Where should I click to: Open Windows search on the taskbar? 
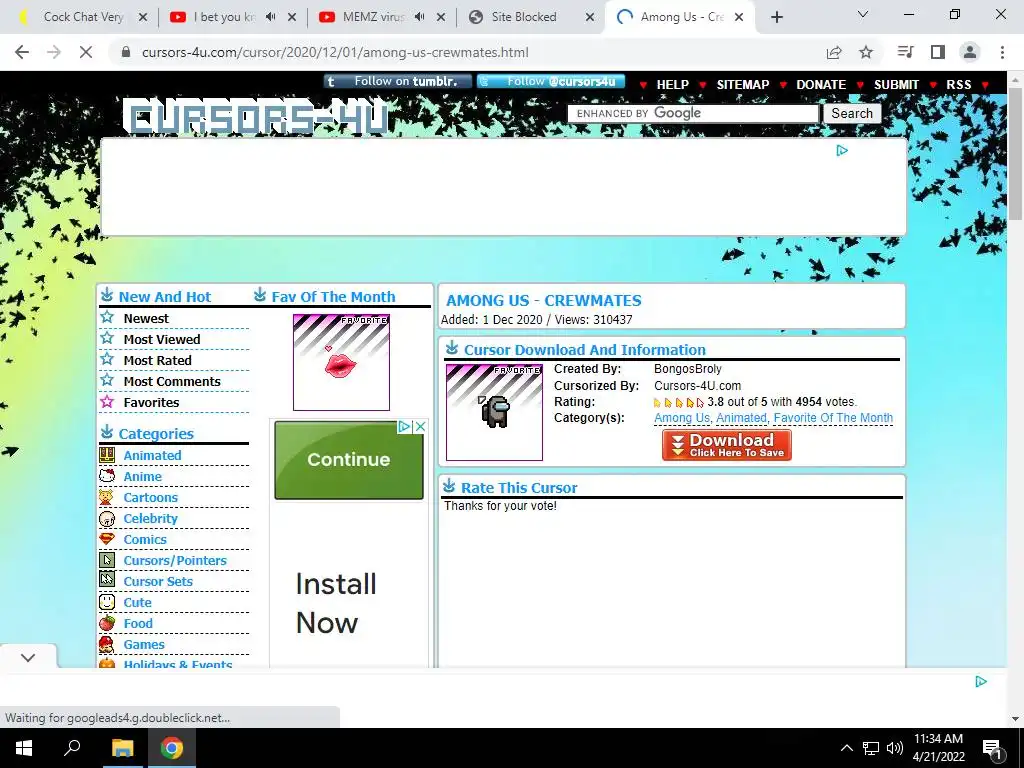(72, 748)
